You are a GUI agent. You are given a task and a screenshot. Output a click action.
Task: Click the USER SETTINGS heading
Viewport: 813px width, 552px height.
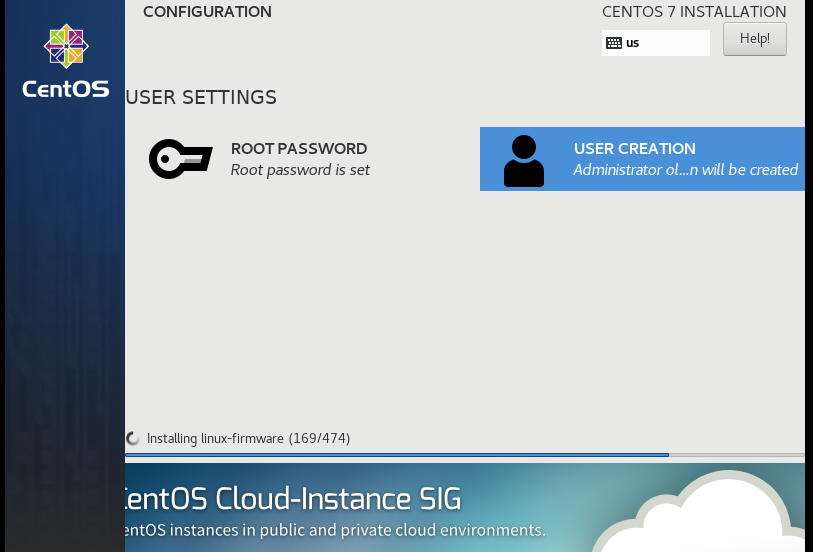pyautogui.click(x=201, y=97)
